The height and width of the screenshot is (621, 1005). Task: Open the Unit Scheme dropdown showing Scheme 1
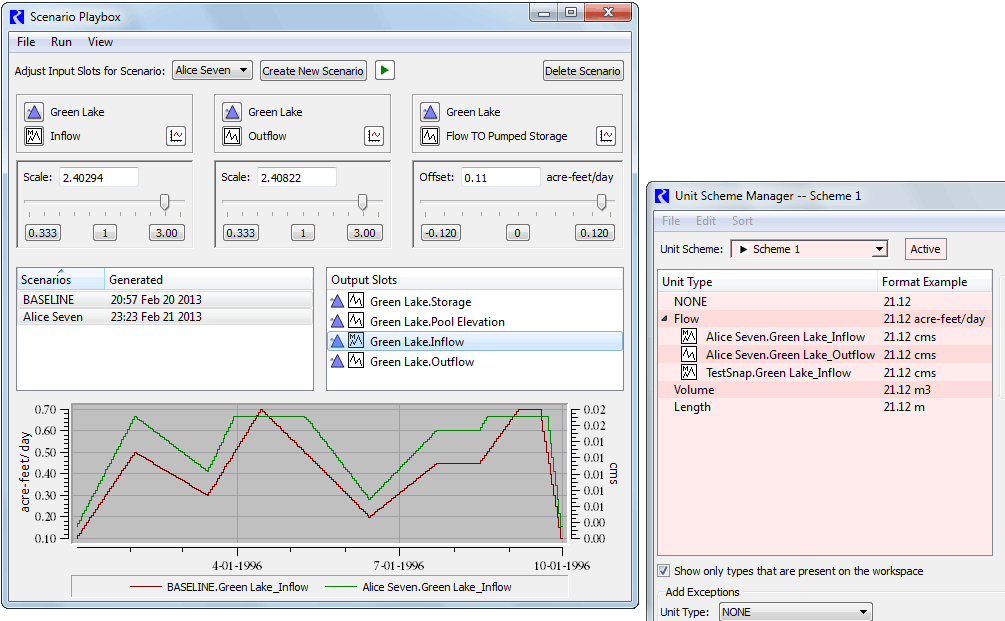point(809,249)
